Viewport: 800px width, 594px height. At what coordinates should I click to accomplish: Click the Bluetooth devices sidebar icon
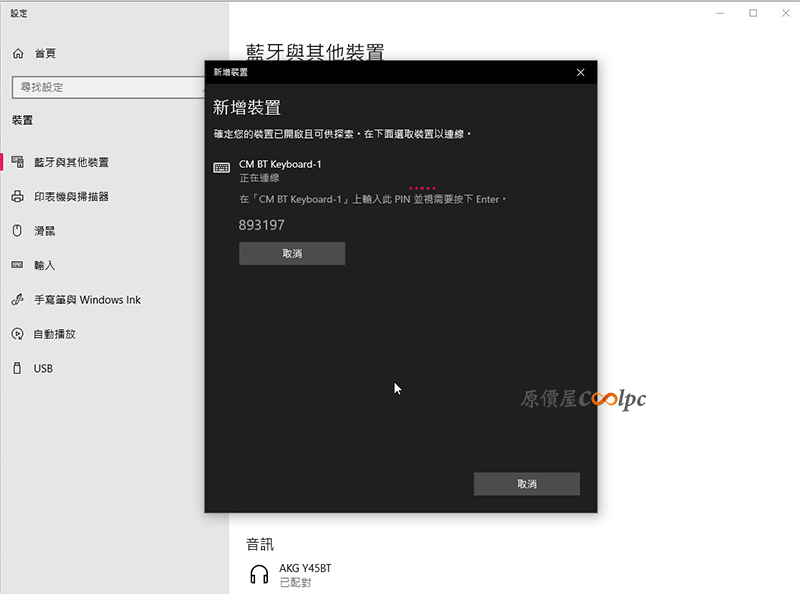(17, 162)
